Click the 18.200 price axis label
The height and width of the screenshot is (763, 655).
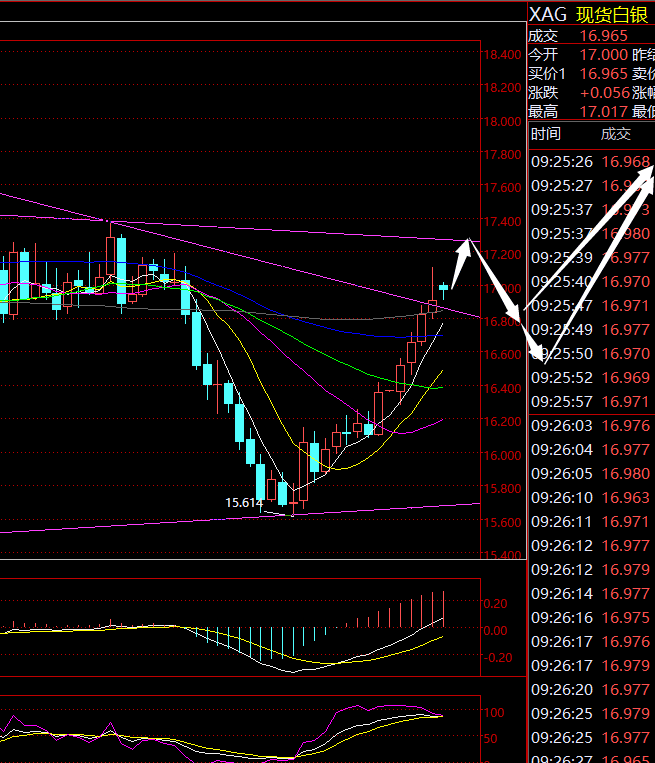pyautogui.click(x=502, y=88)
